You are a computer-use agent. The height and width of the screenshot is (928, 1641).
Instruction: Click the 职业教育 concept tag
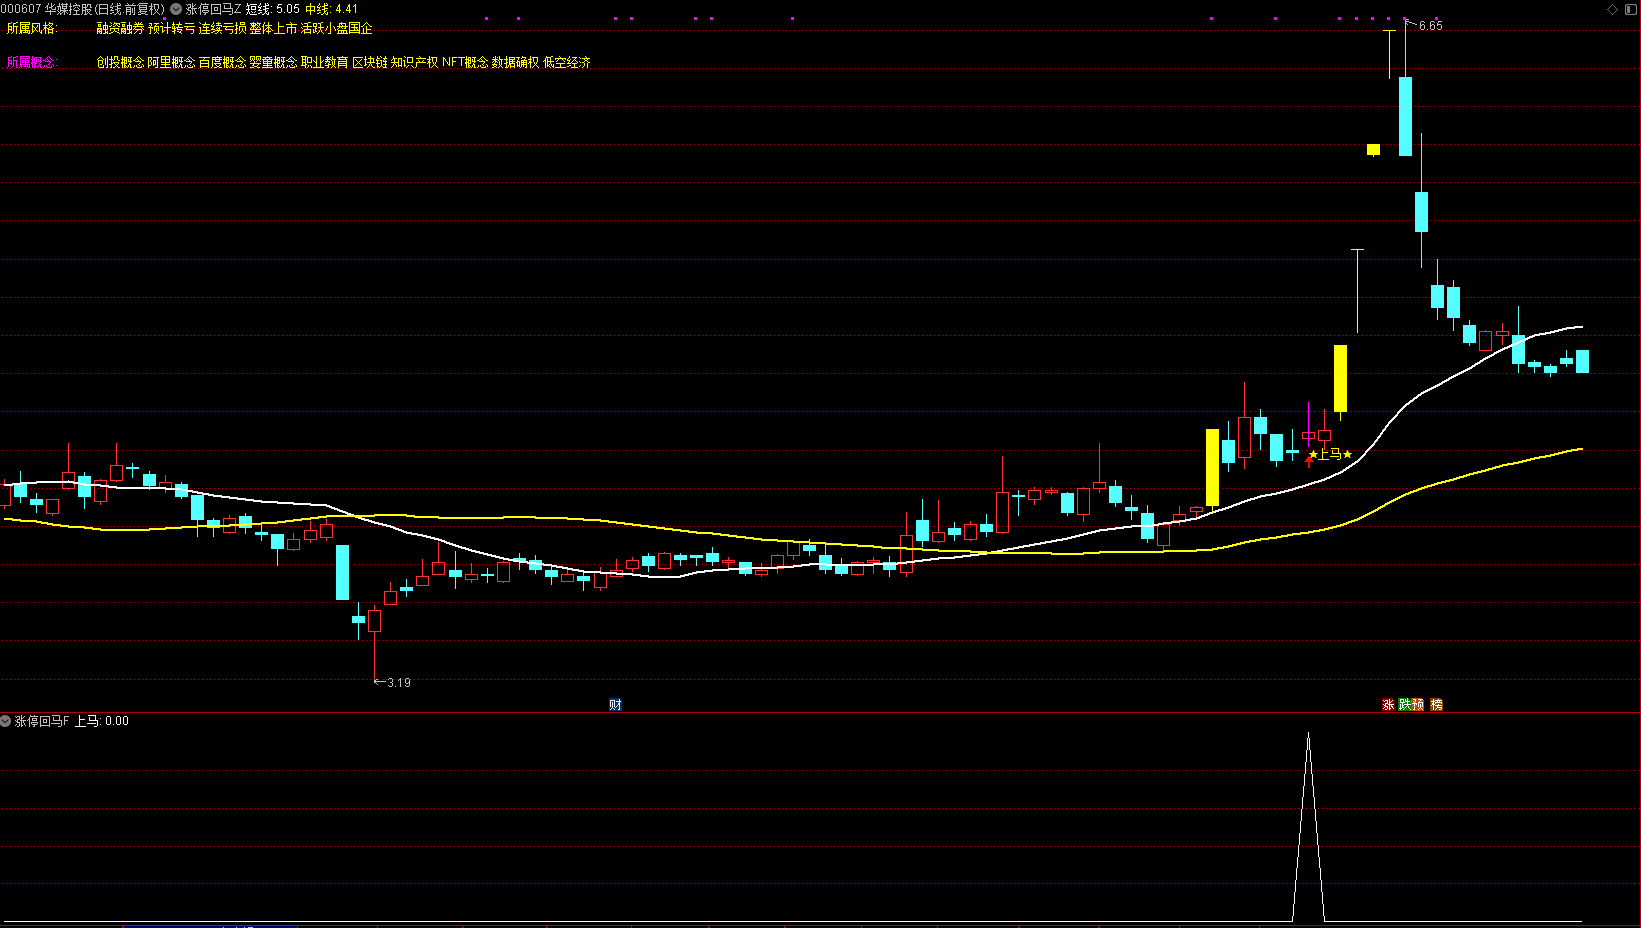coord(325,62)
